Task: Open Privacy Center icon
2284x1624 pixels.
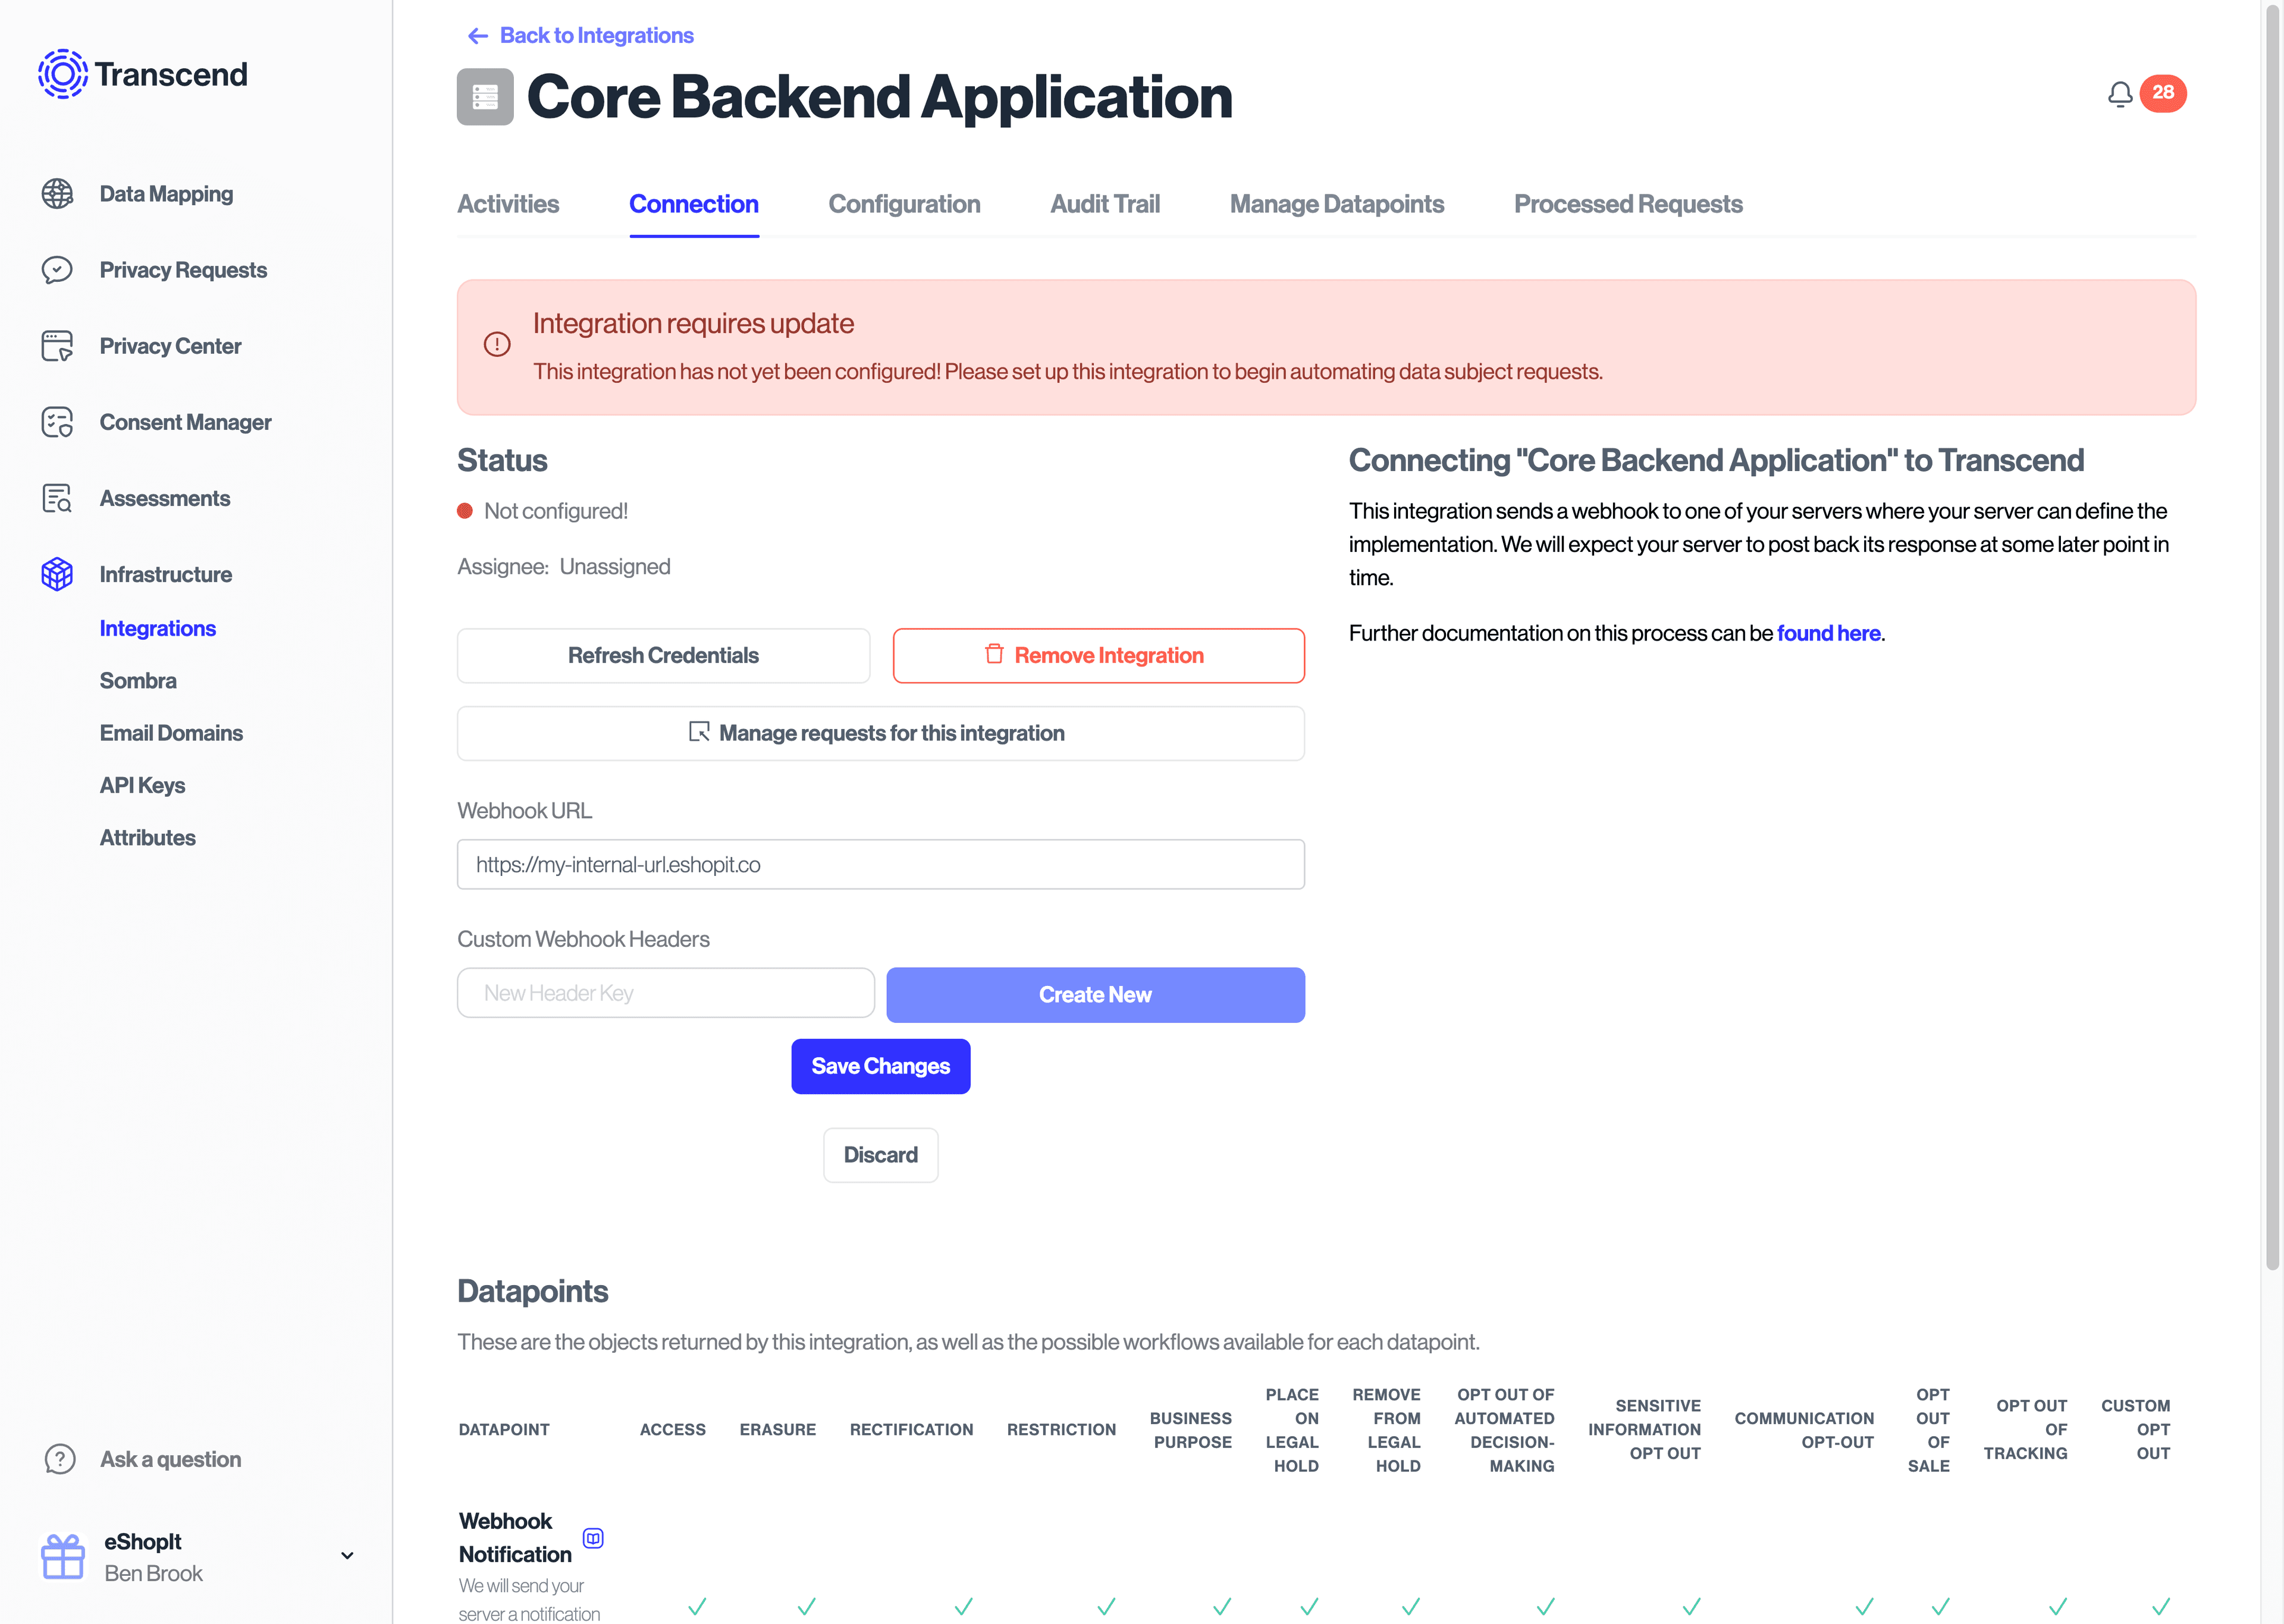Action: pyautogui.click(x=57, y=346)
